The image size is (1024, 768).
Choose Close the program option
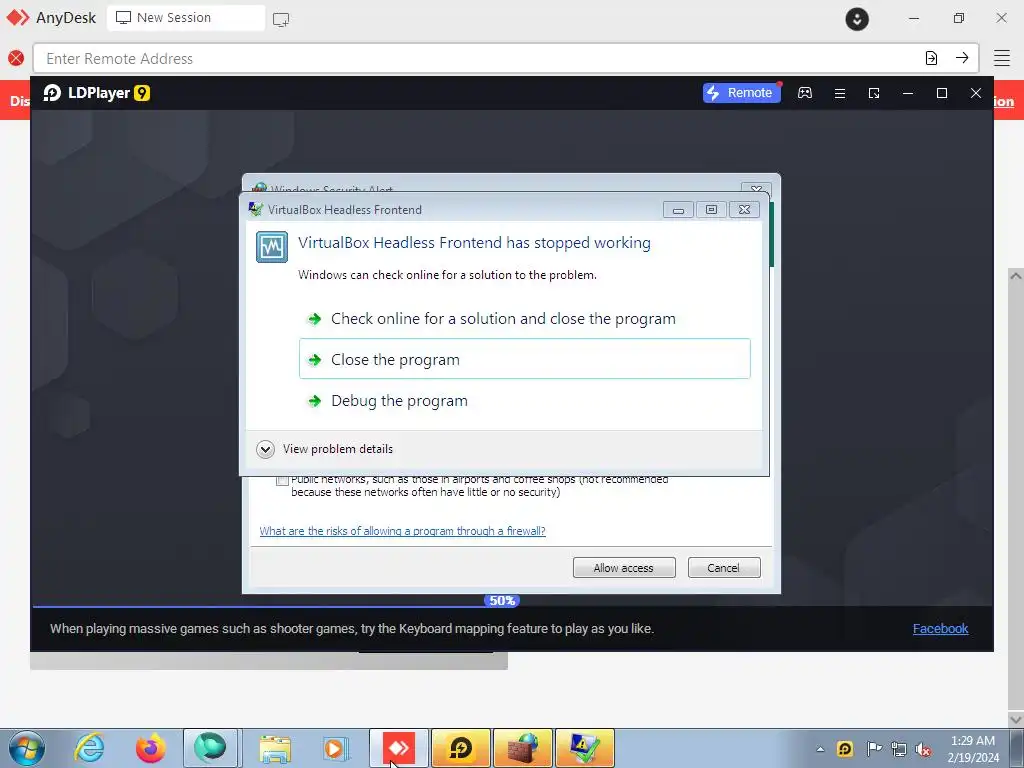coord(524,359)
